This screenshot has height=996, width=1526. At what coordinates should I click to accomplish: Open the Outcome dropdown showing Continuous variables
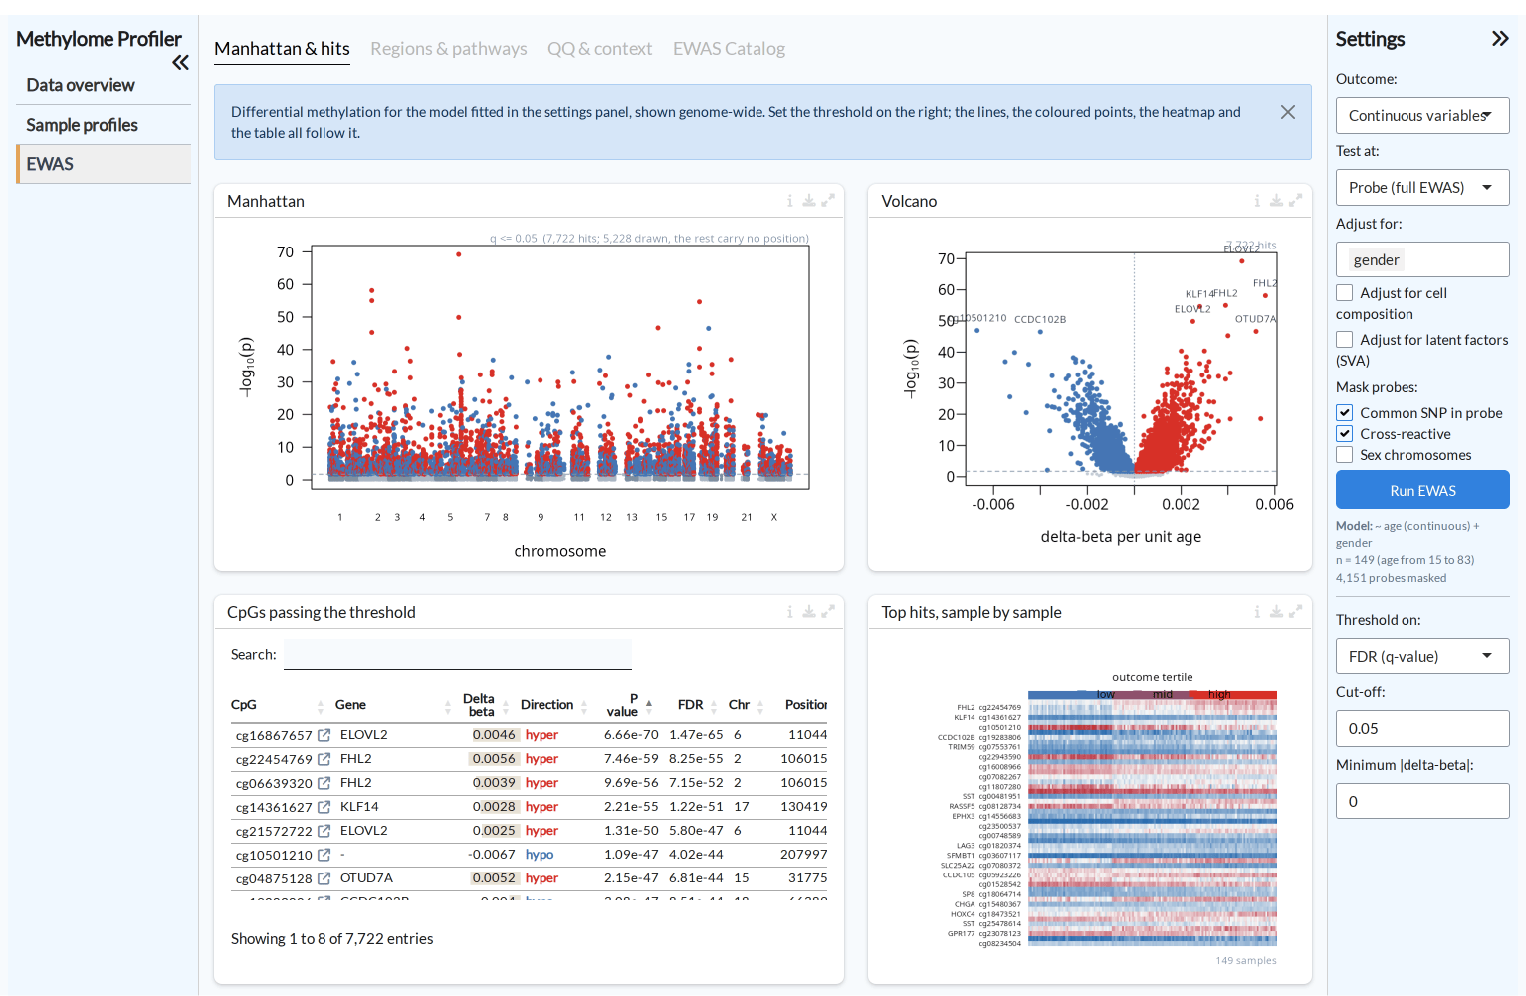pos(1422,116)
